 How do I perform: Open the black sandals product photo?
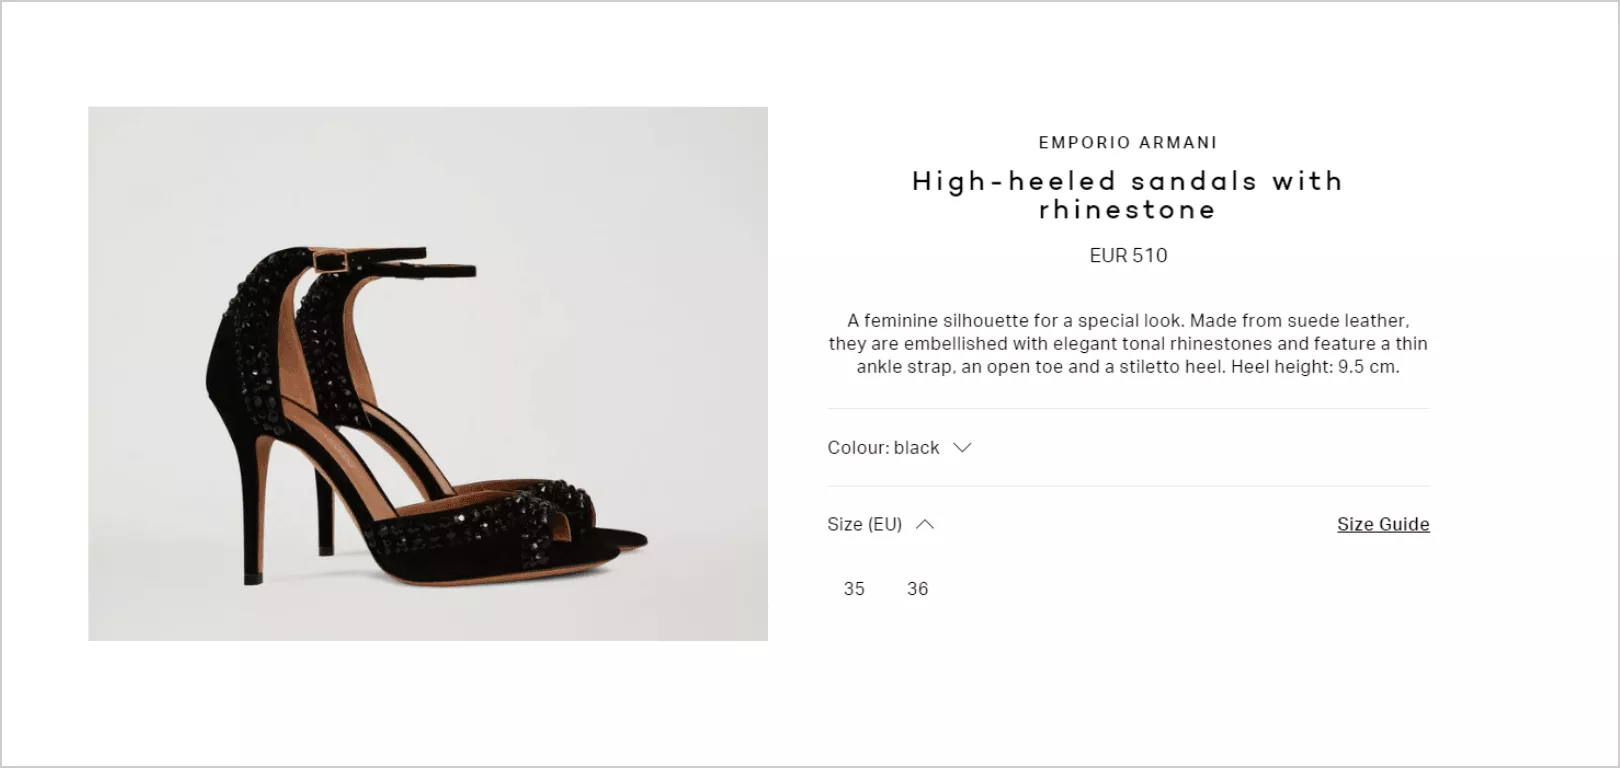428,374
